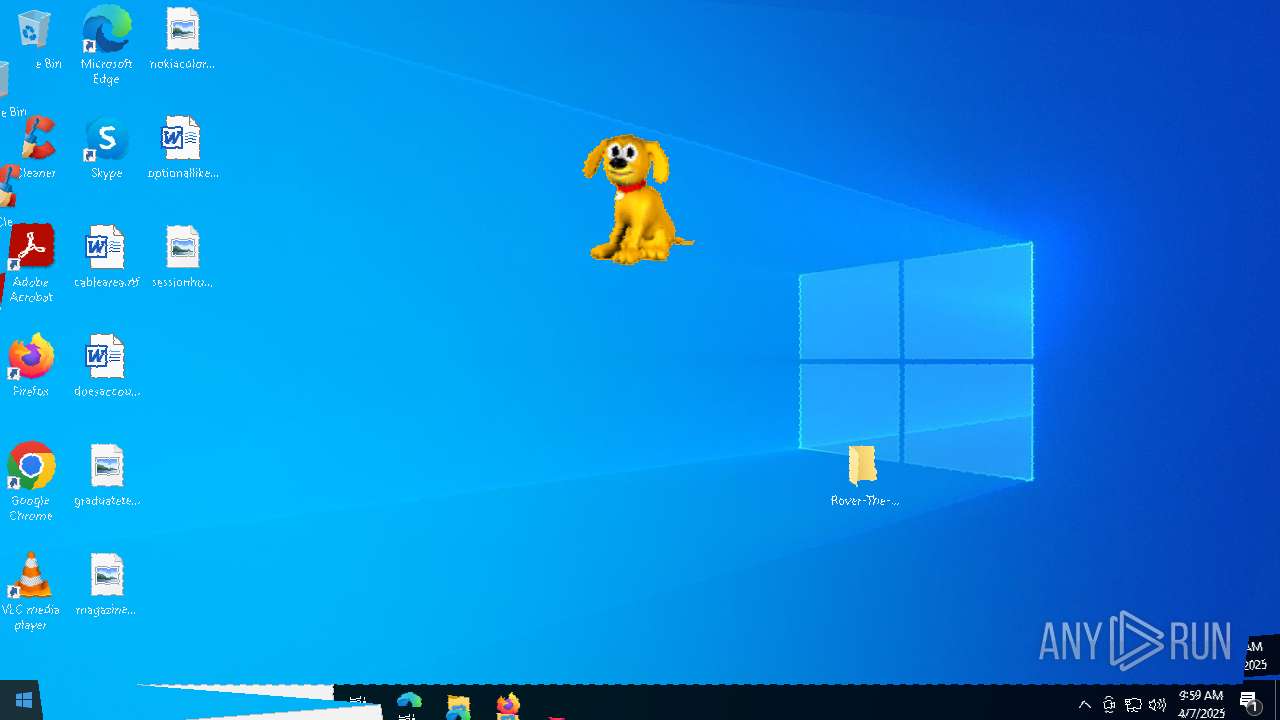Select the Microsoft Edge desktop shortcut

coord(106,45)
